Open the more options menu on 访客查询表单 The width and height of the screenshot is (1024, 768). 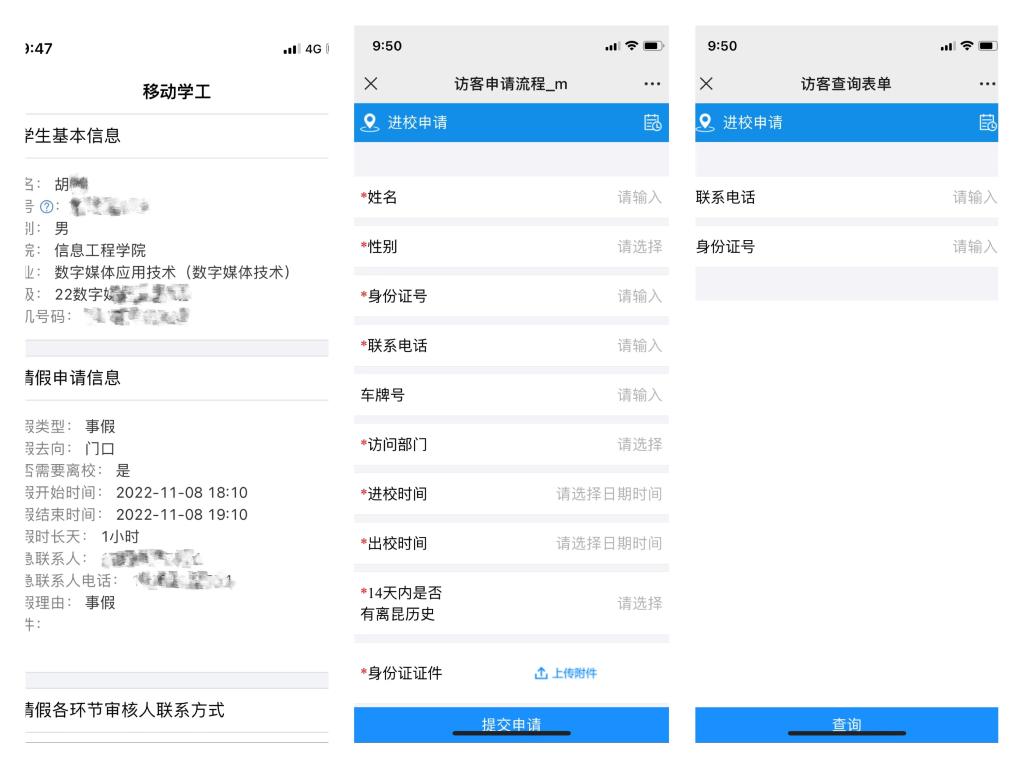(987, 84)
